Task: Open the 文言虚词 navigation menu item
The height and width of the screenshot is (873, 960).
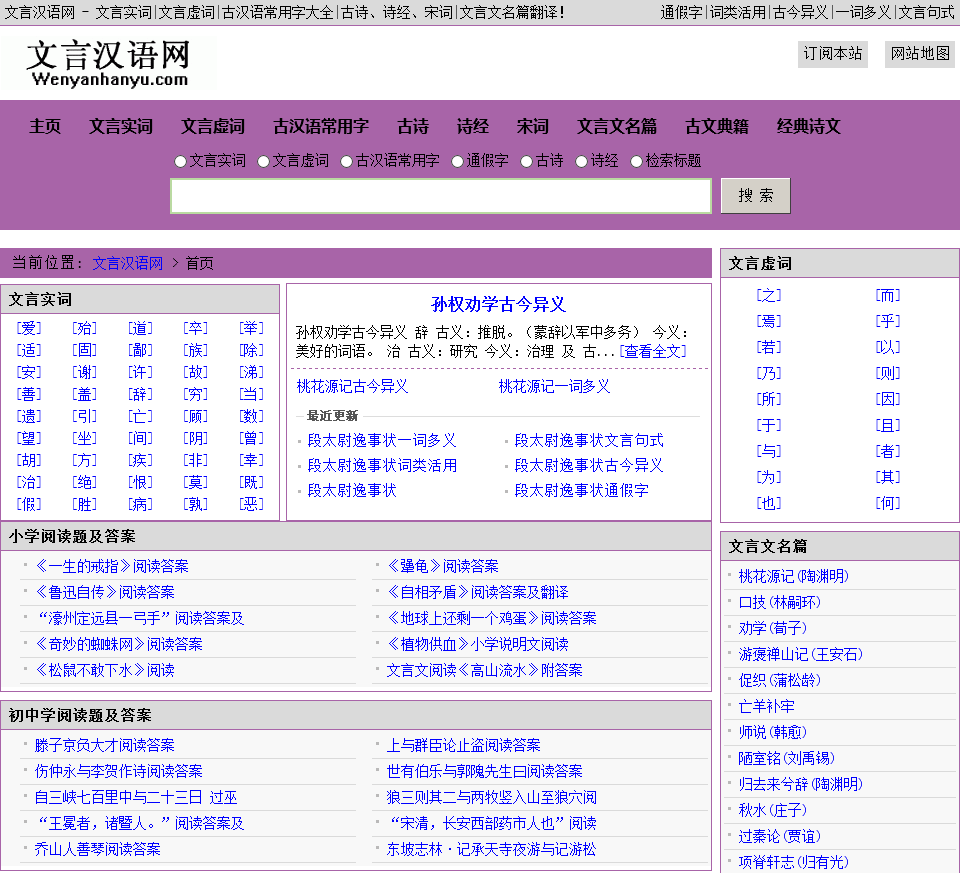Action: coord(213,127)
